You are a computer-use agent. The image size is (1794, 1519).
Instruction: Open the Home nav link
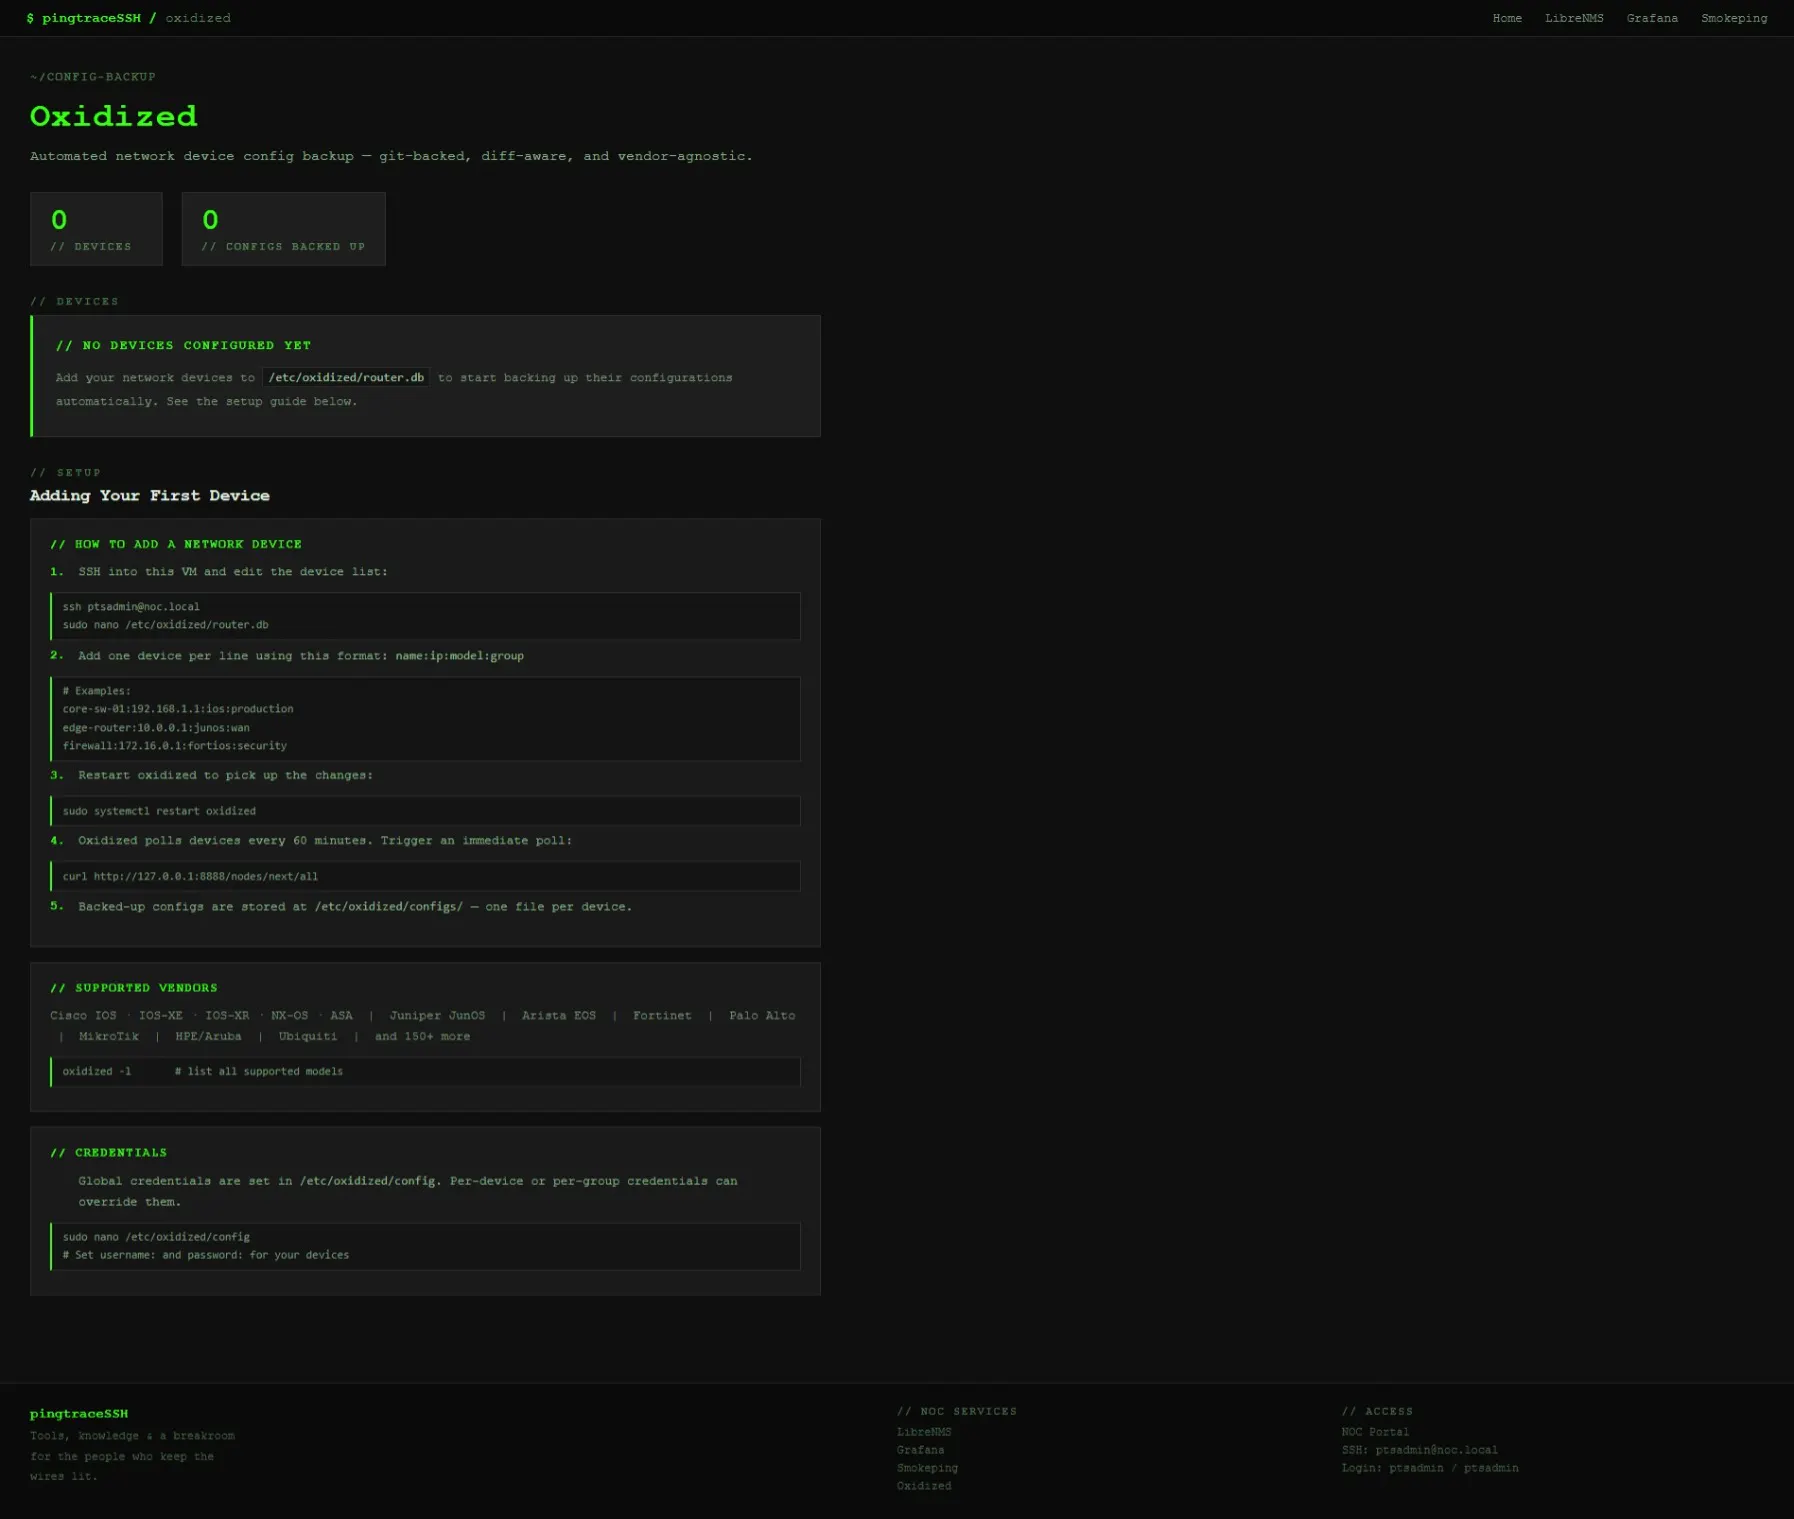[x=1507, y=18]
